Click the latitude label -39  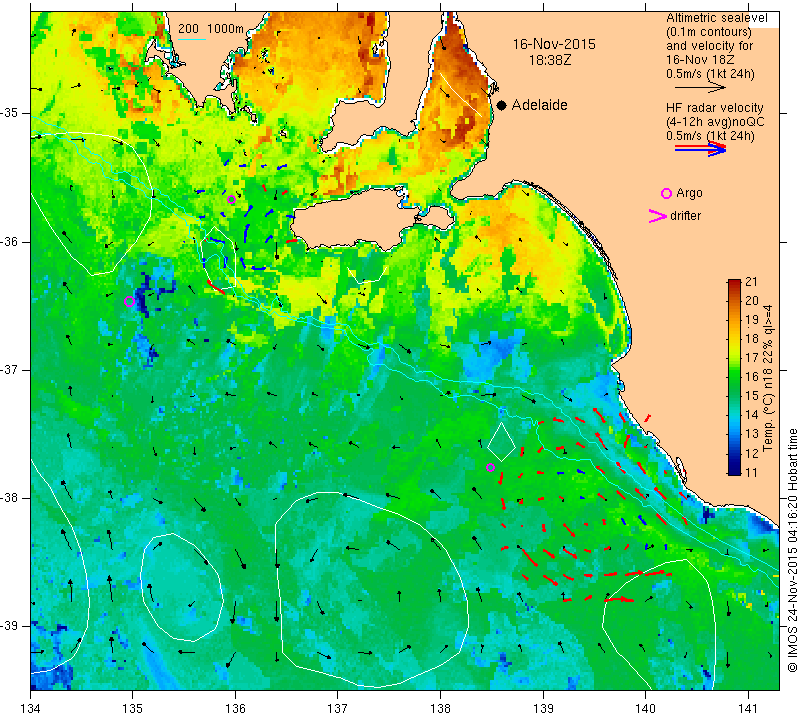pos(10,626)
